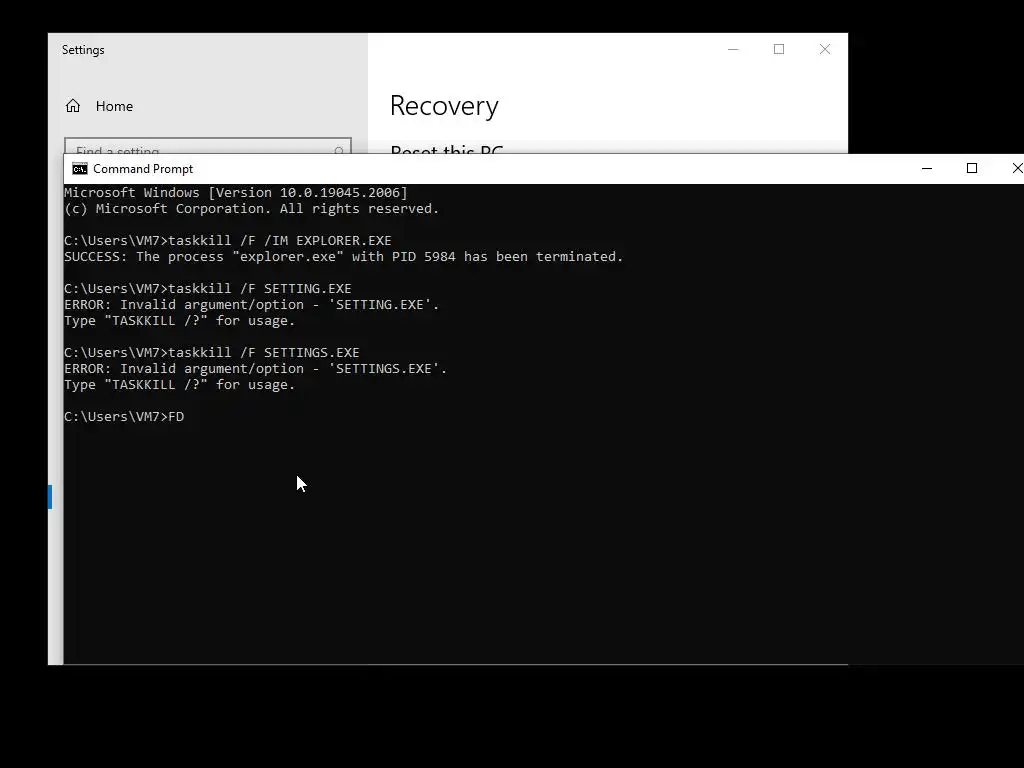Click the Command Prompt title bar icon

pyautogui.click(x=80, y=169)
